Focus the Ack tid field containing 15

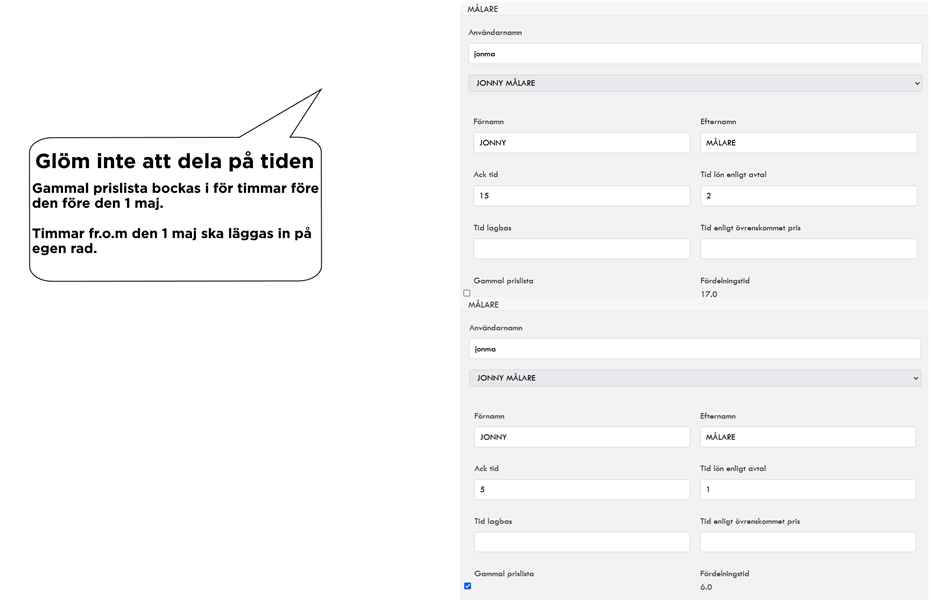pyautogui.click(x=582, y=196)
